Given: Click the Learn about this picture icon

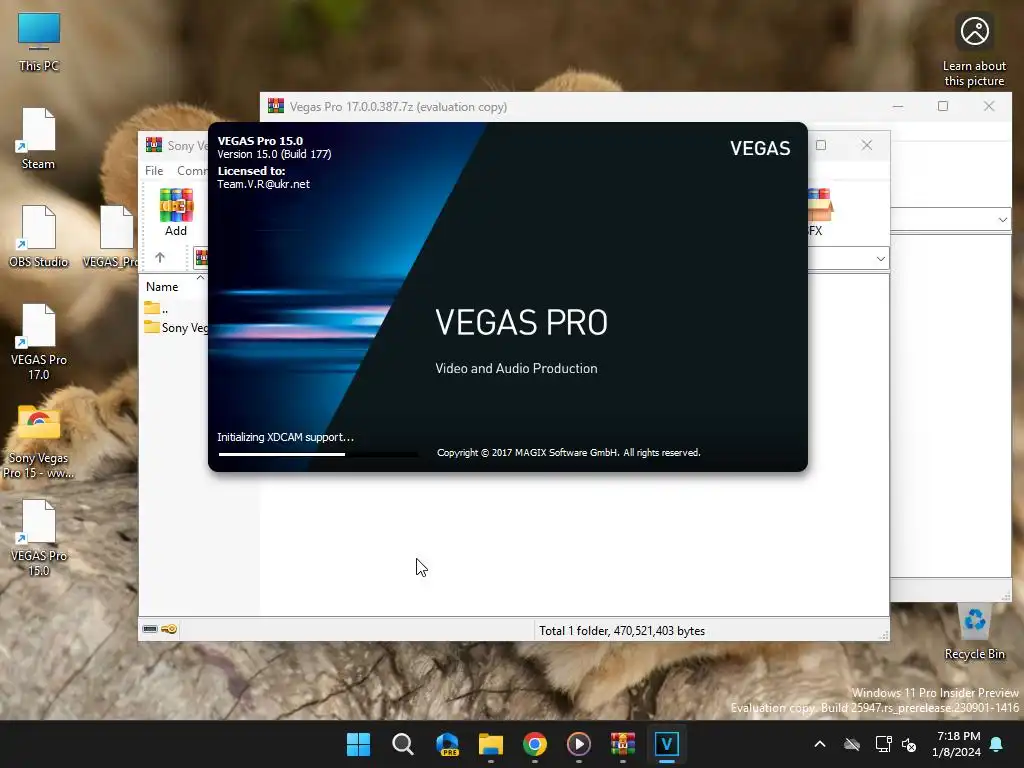Looking at the screenshot, I should coord(974,50).
